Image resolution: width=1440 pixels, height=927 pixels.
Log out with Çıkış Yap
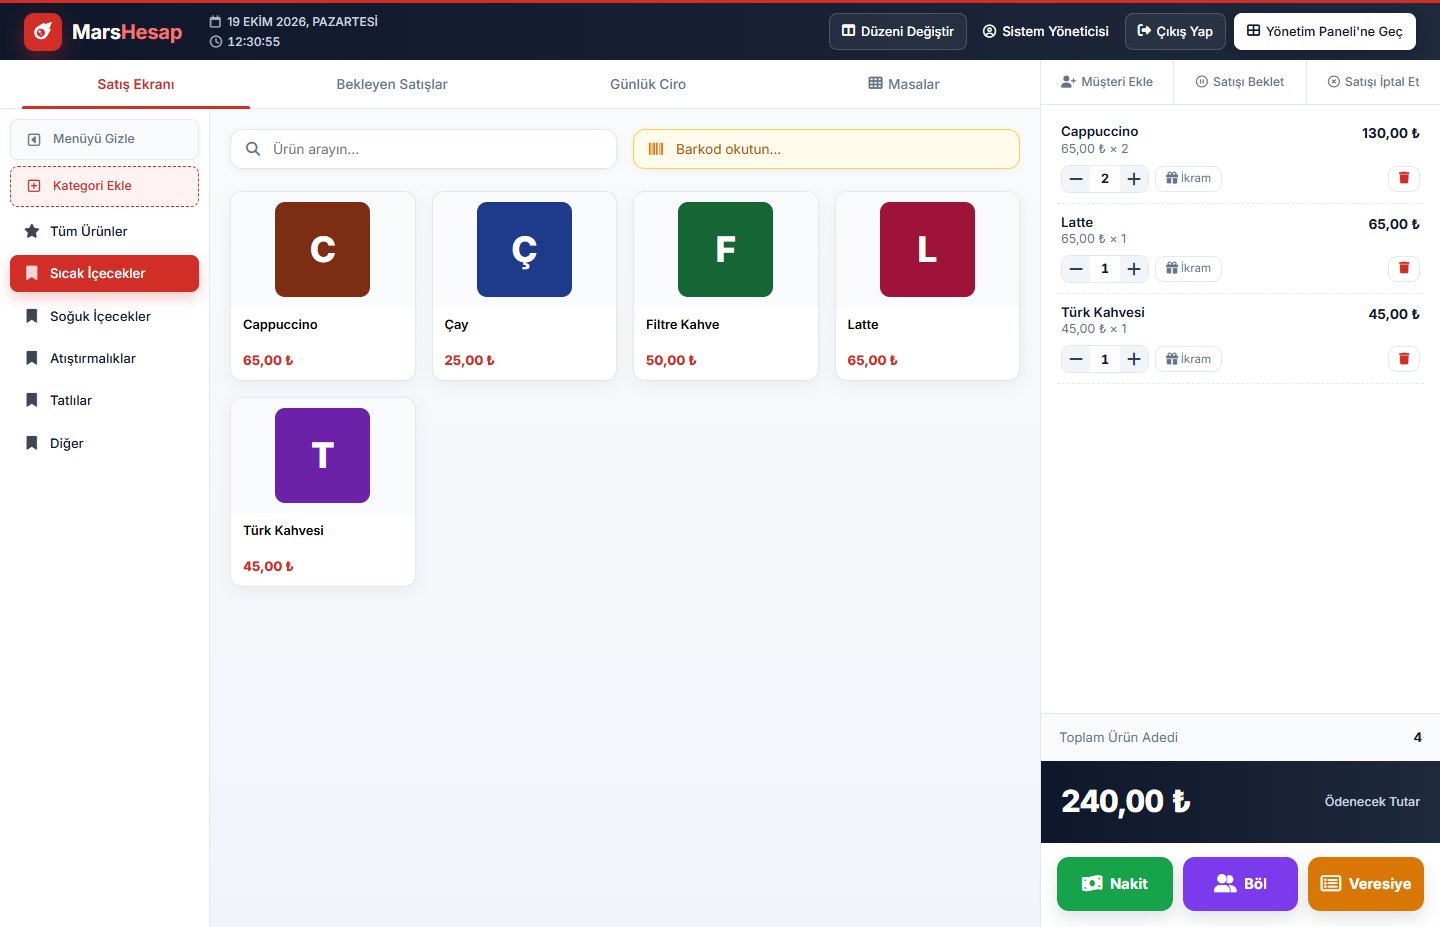[x=1175, y=31]
